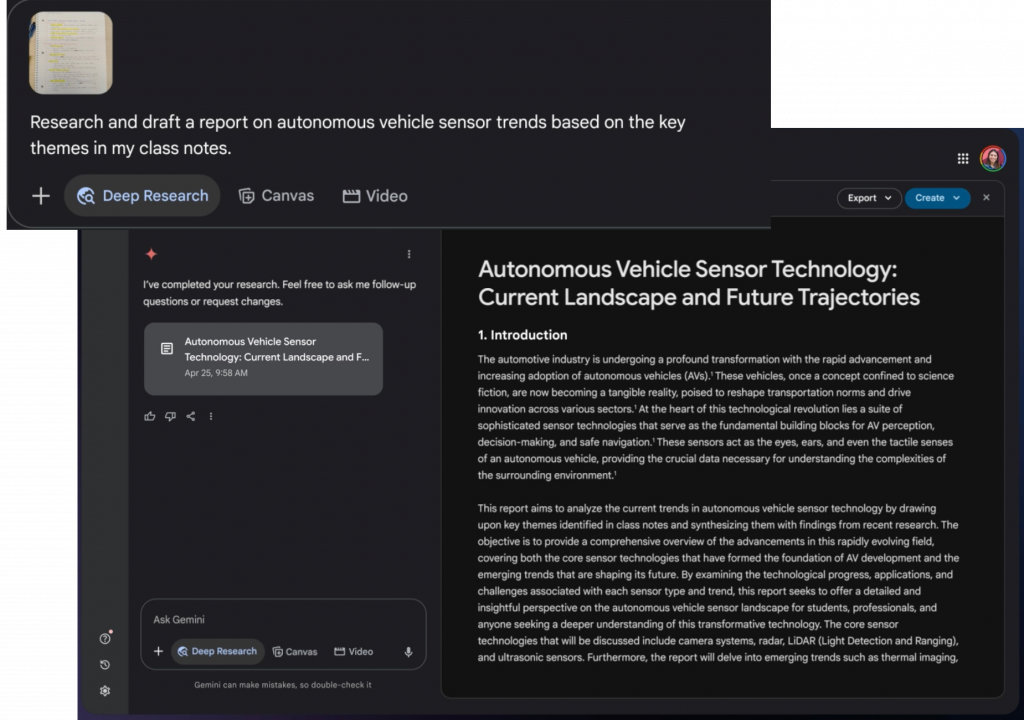Image resolution: width=1024 pixels, height=720 pixels.
Task: Select Video in the large top prompt
Action: pyautogui.click(x=375, y=196)
